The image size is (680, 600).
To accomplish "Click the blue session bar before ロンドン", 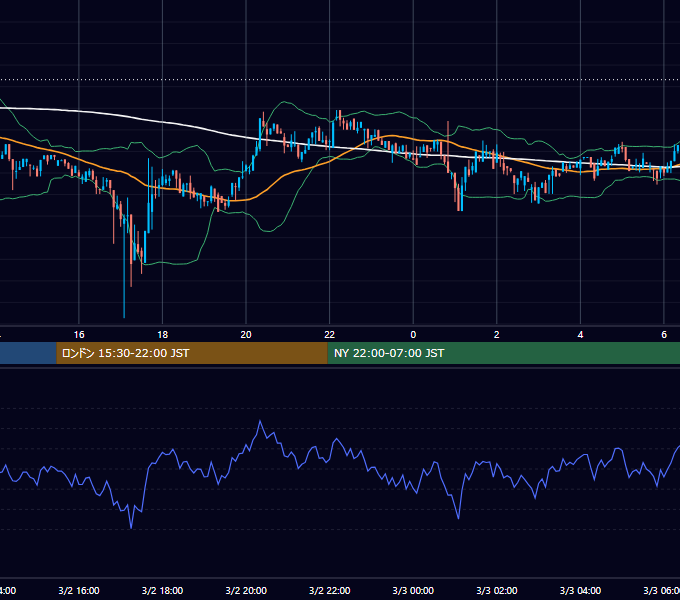I will 28,353.
